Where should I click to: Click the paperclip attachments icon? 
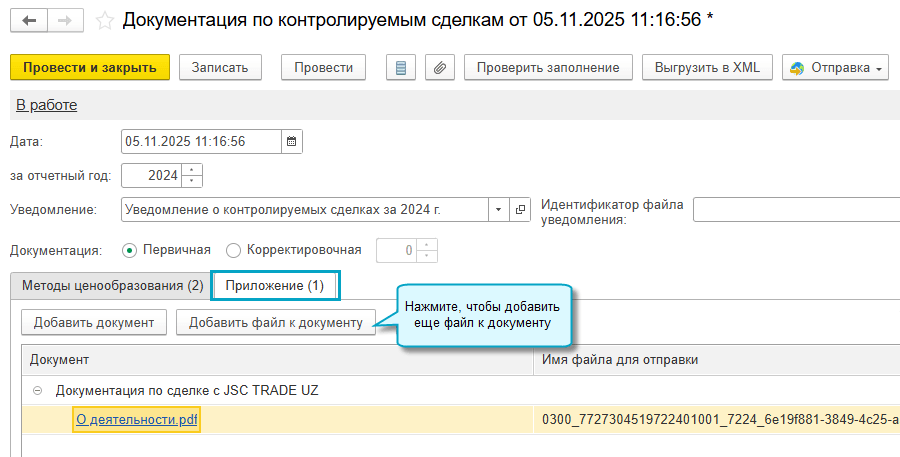[440, 68]
